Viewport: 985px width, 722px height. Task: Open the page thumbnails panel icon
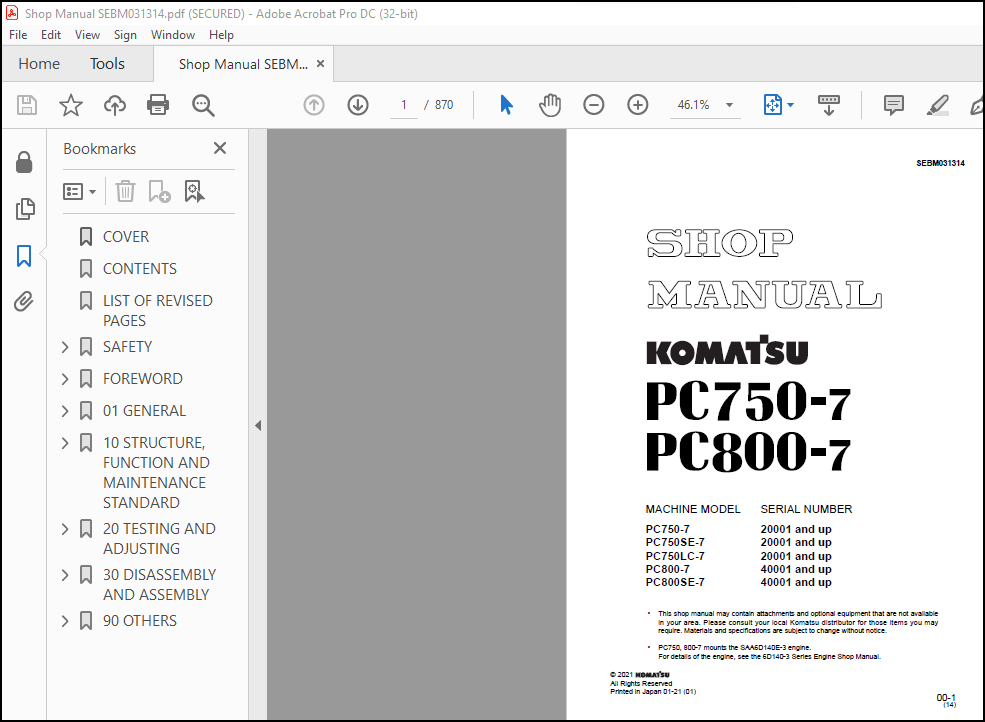pos(24,209)
